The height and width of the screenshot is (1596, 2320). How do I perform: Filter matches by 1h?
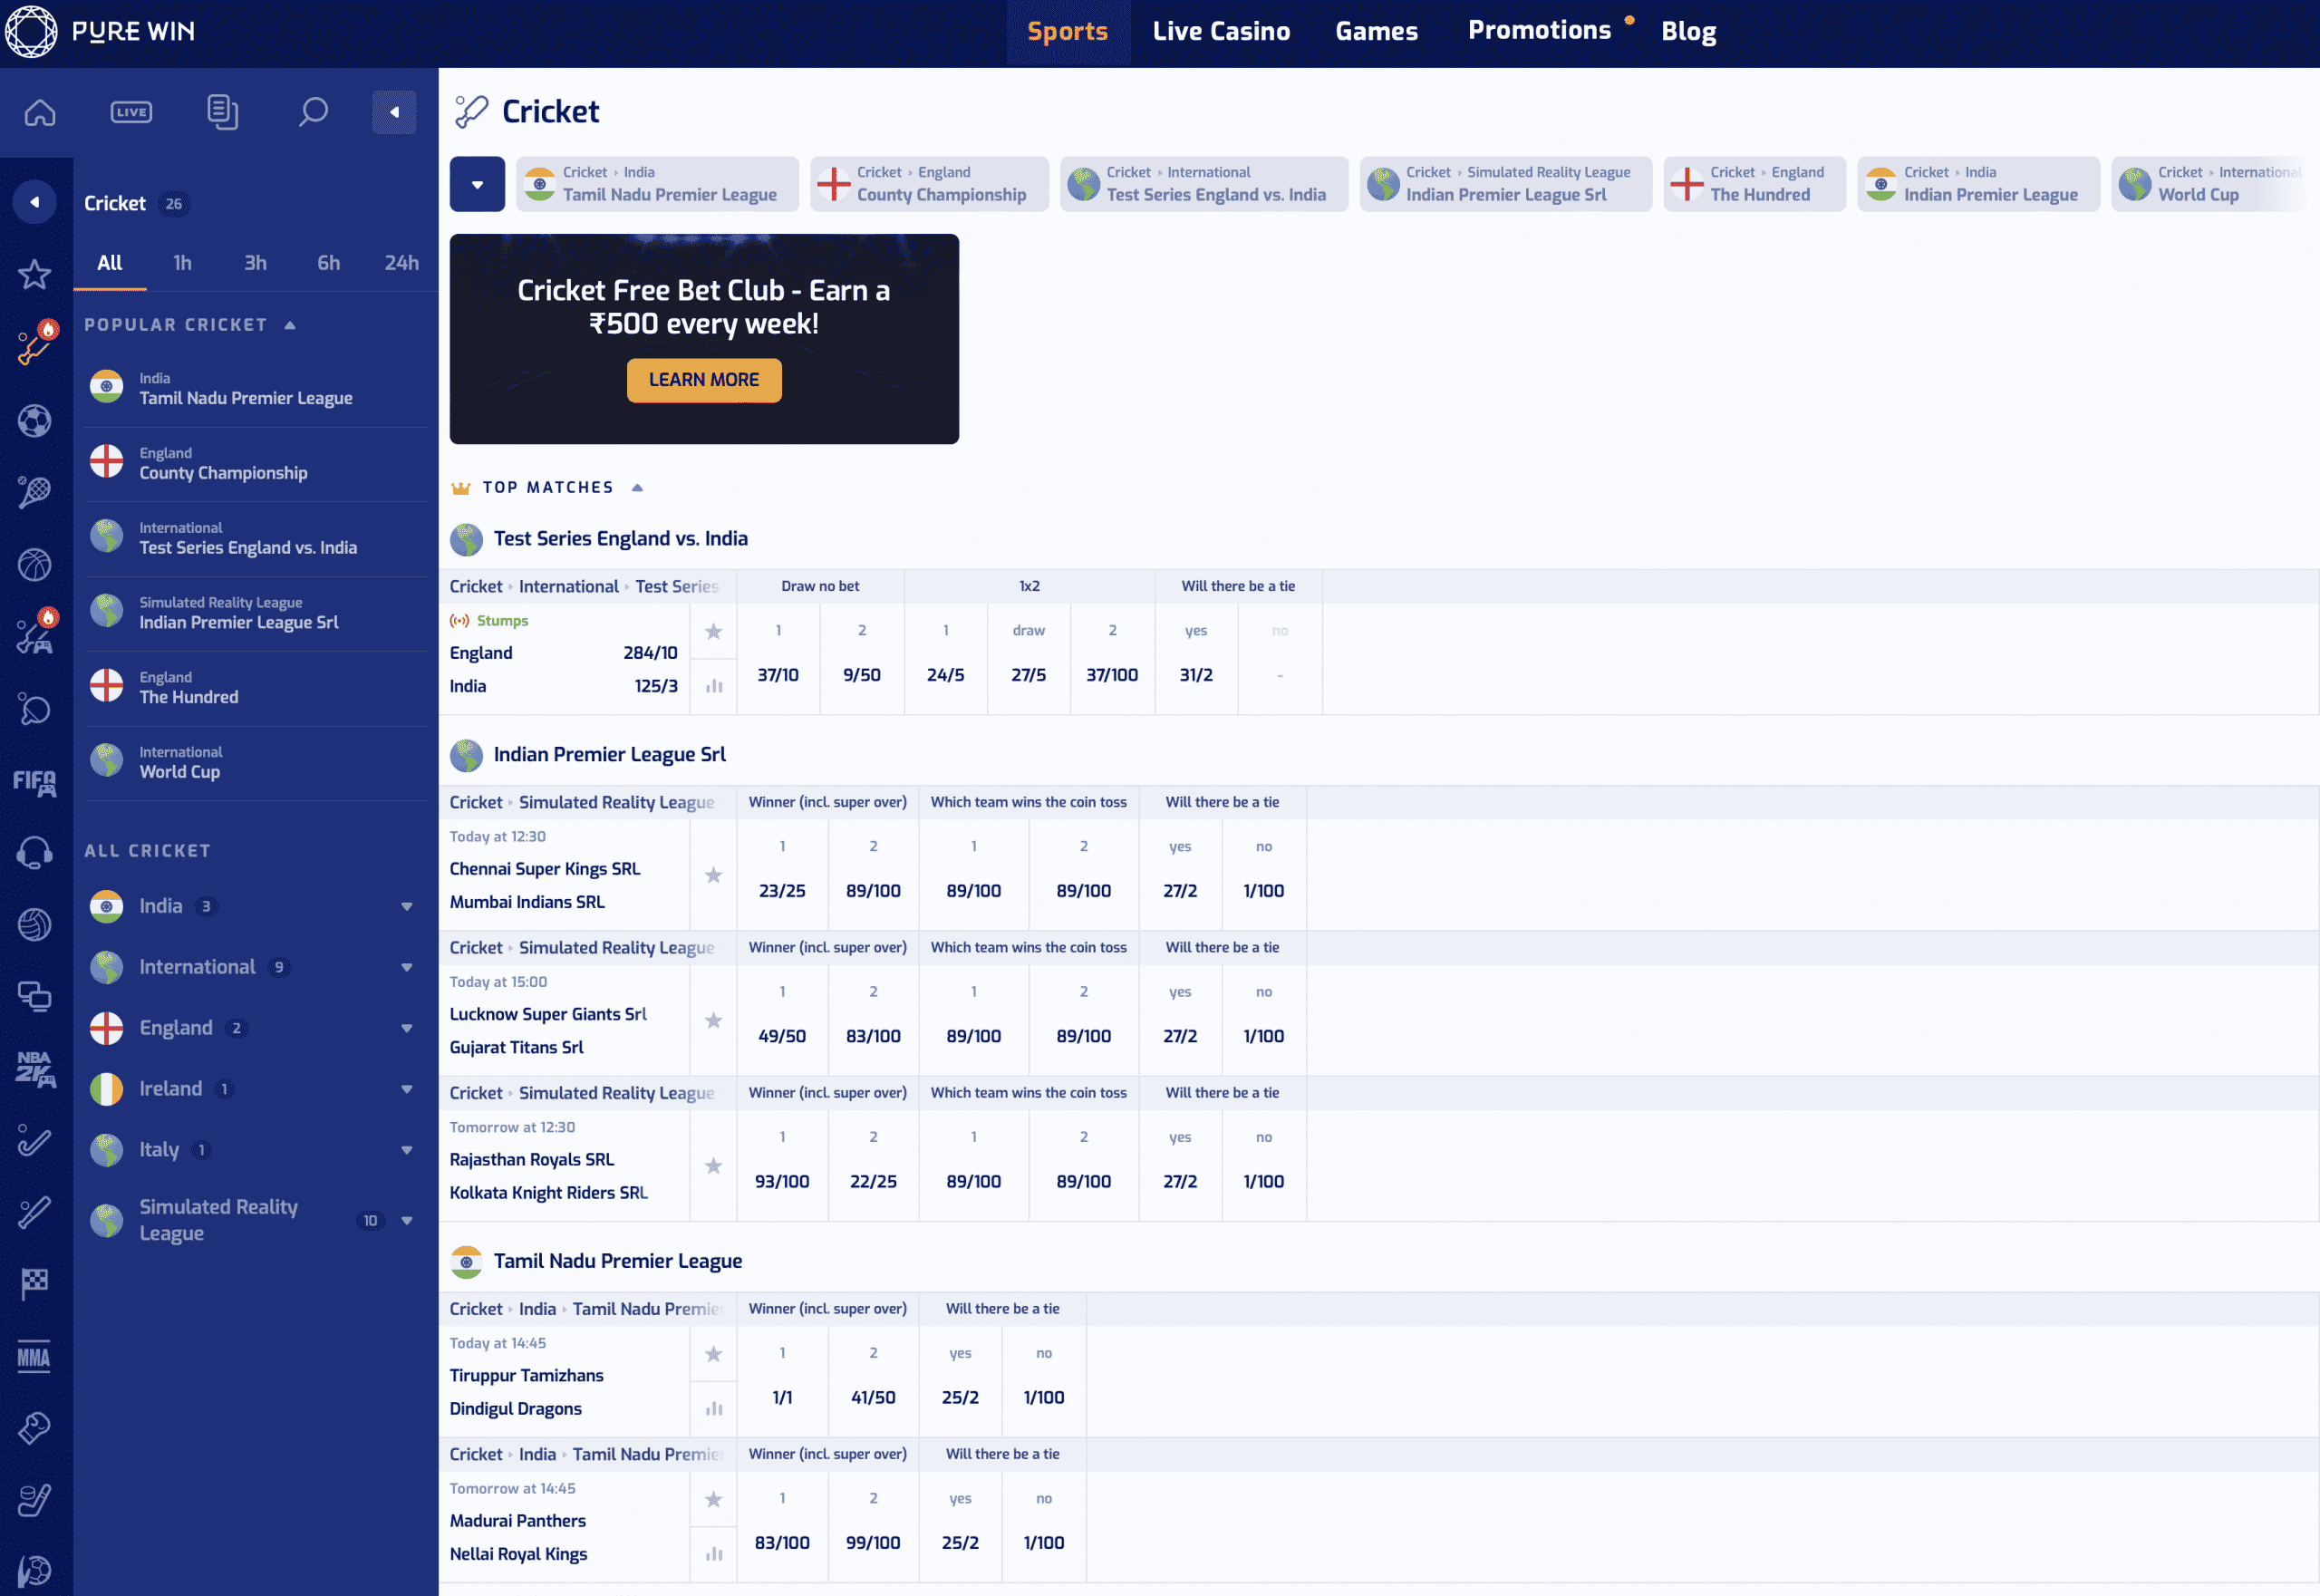pos(182,263)
